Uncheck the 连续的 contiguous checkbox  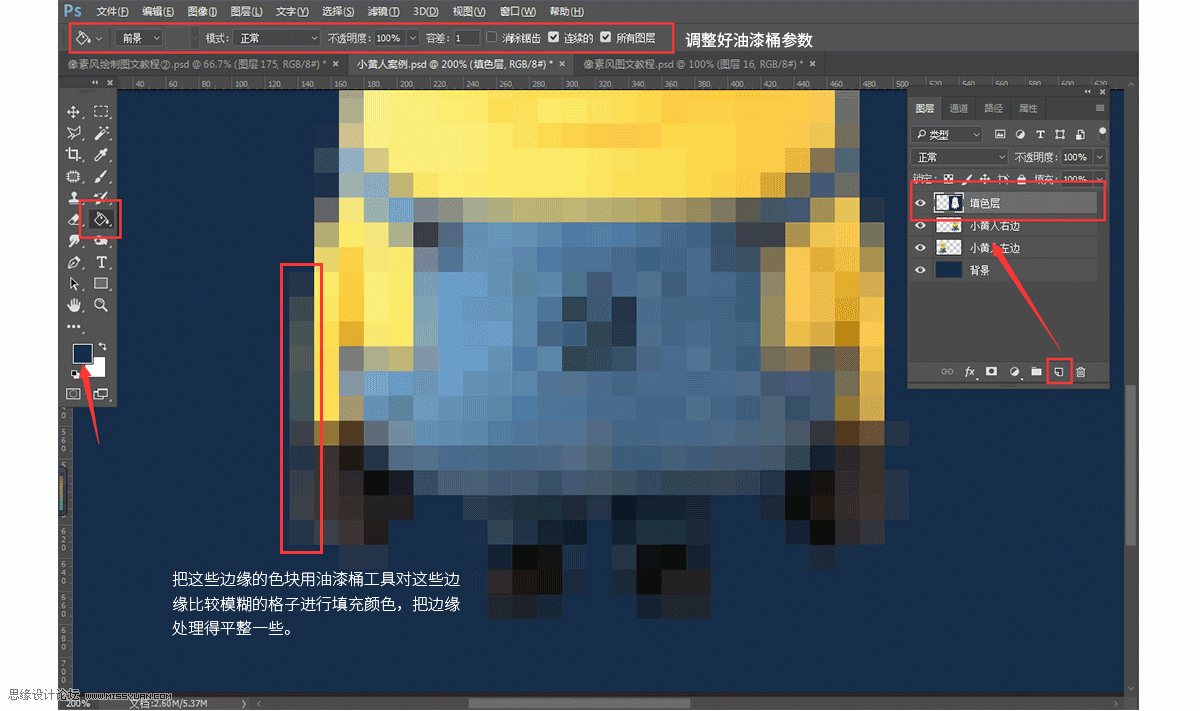[554, 38]
